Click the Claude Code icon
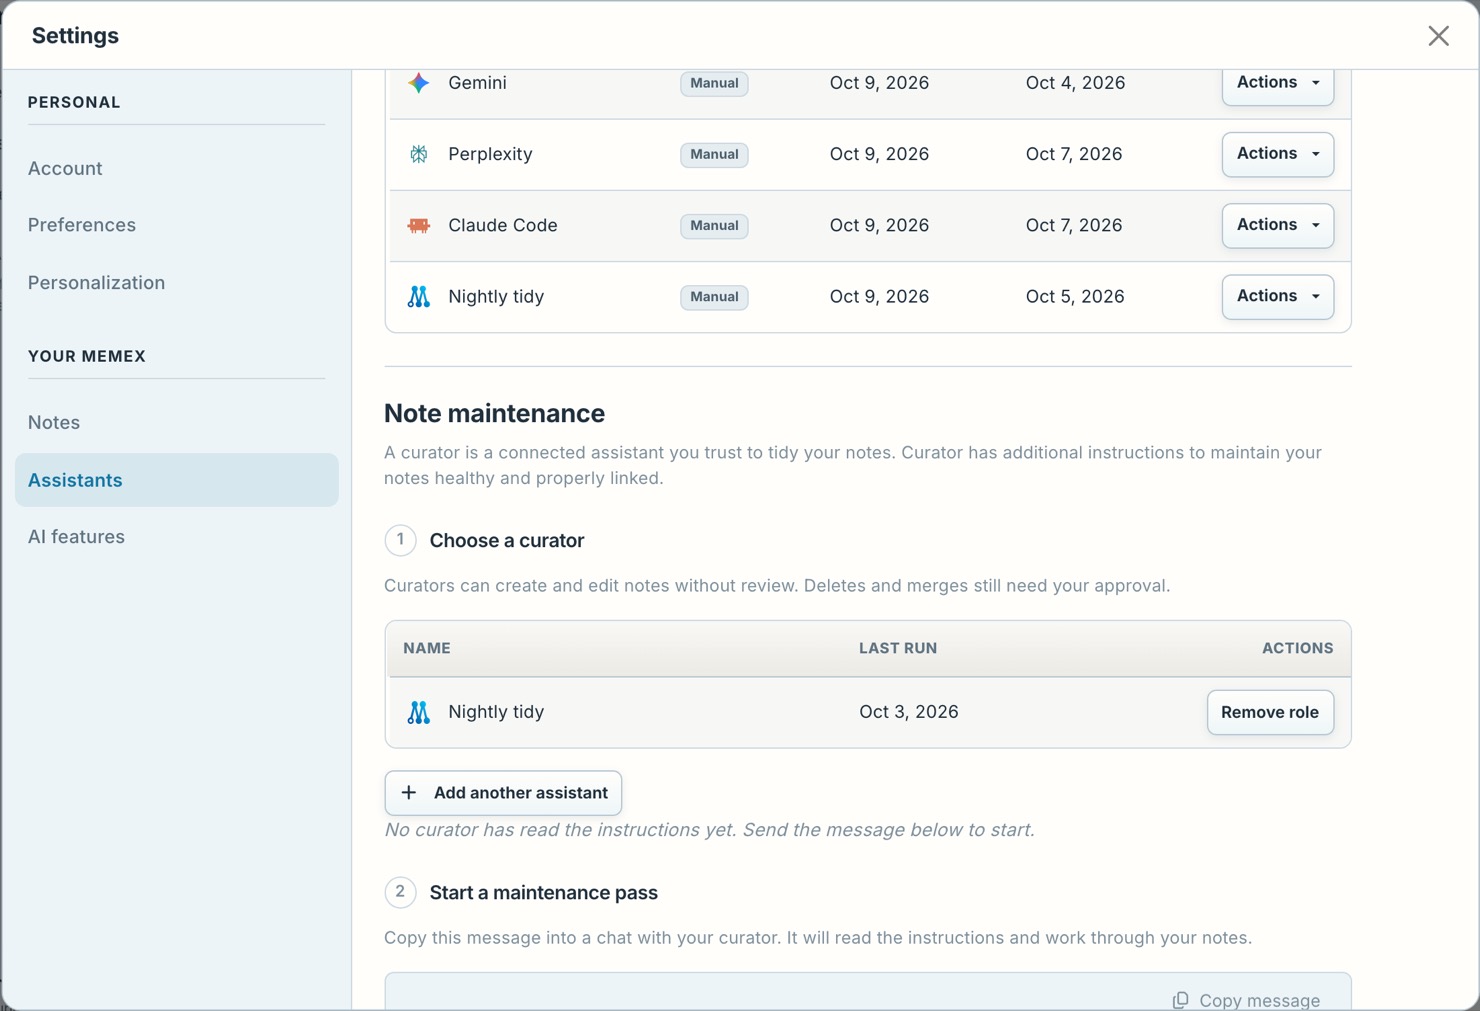This screenshot has height=1011, width=1480. pyautogui.click(x=419, y=226)
